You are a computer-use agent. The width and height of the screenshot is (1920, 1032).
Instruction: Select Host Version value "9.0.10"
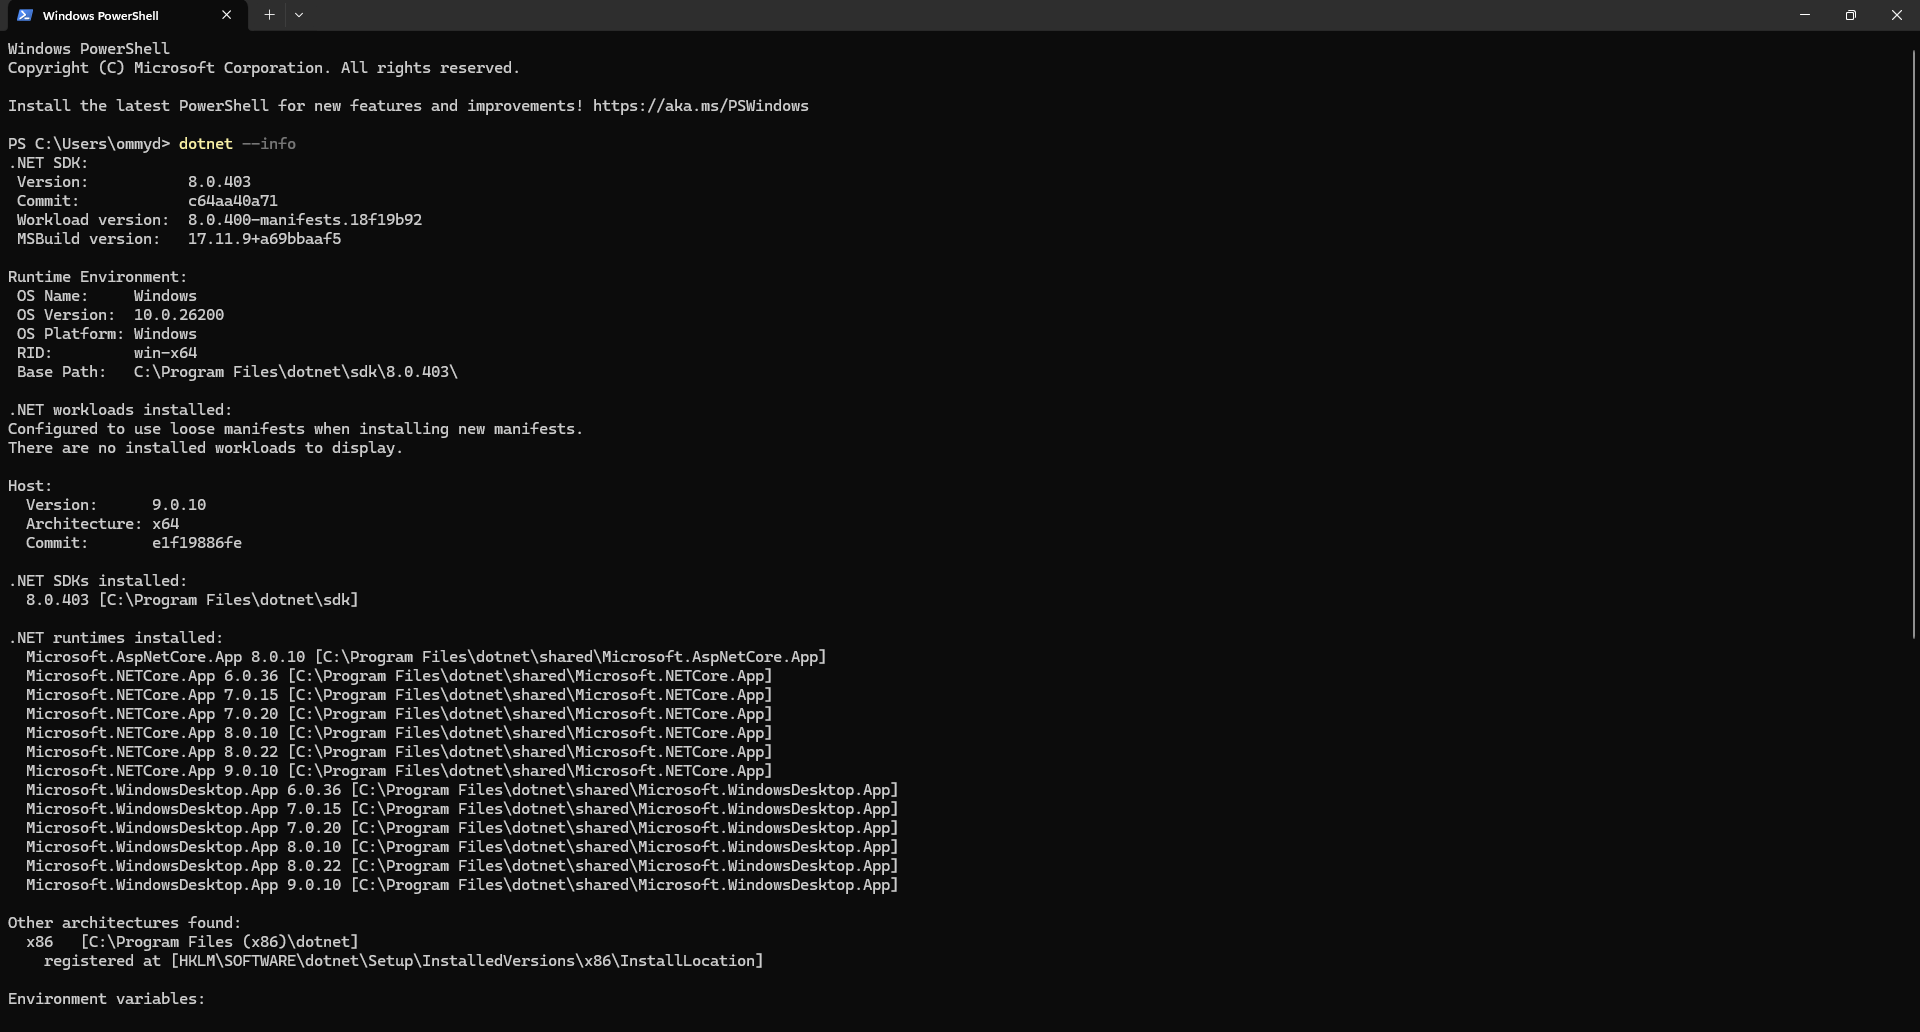click(x=179, y=505)
